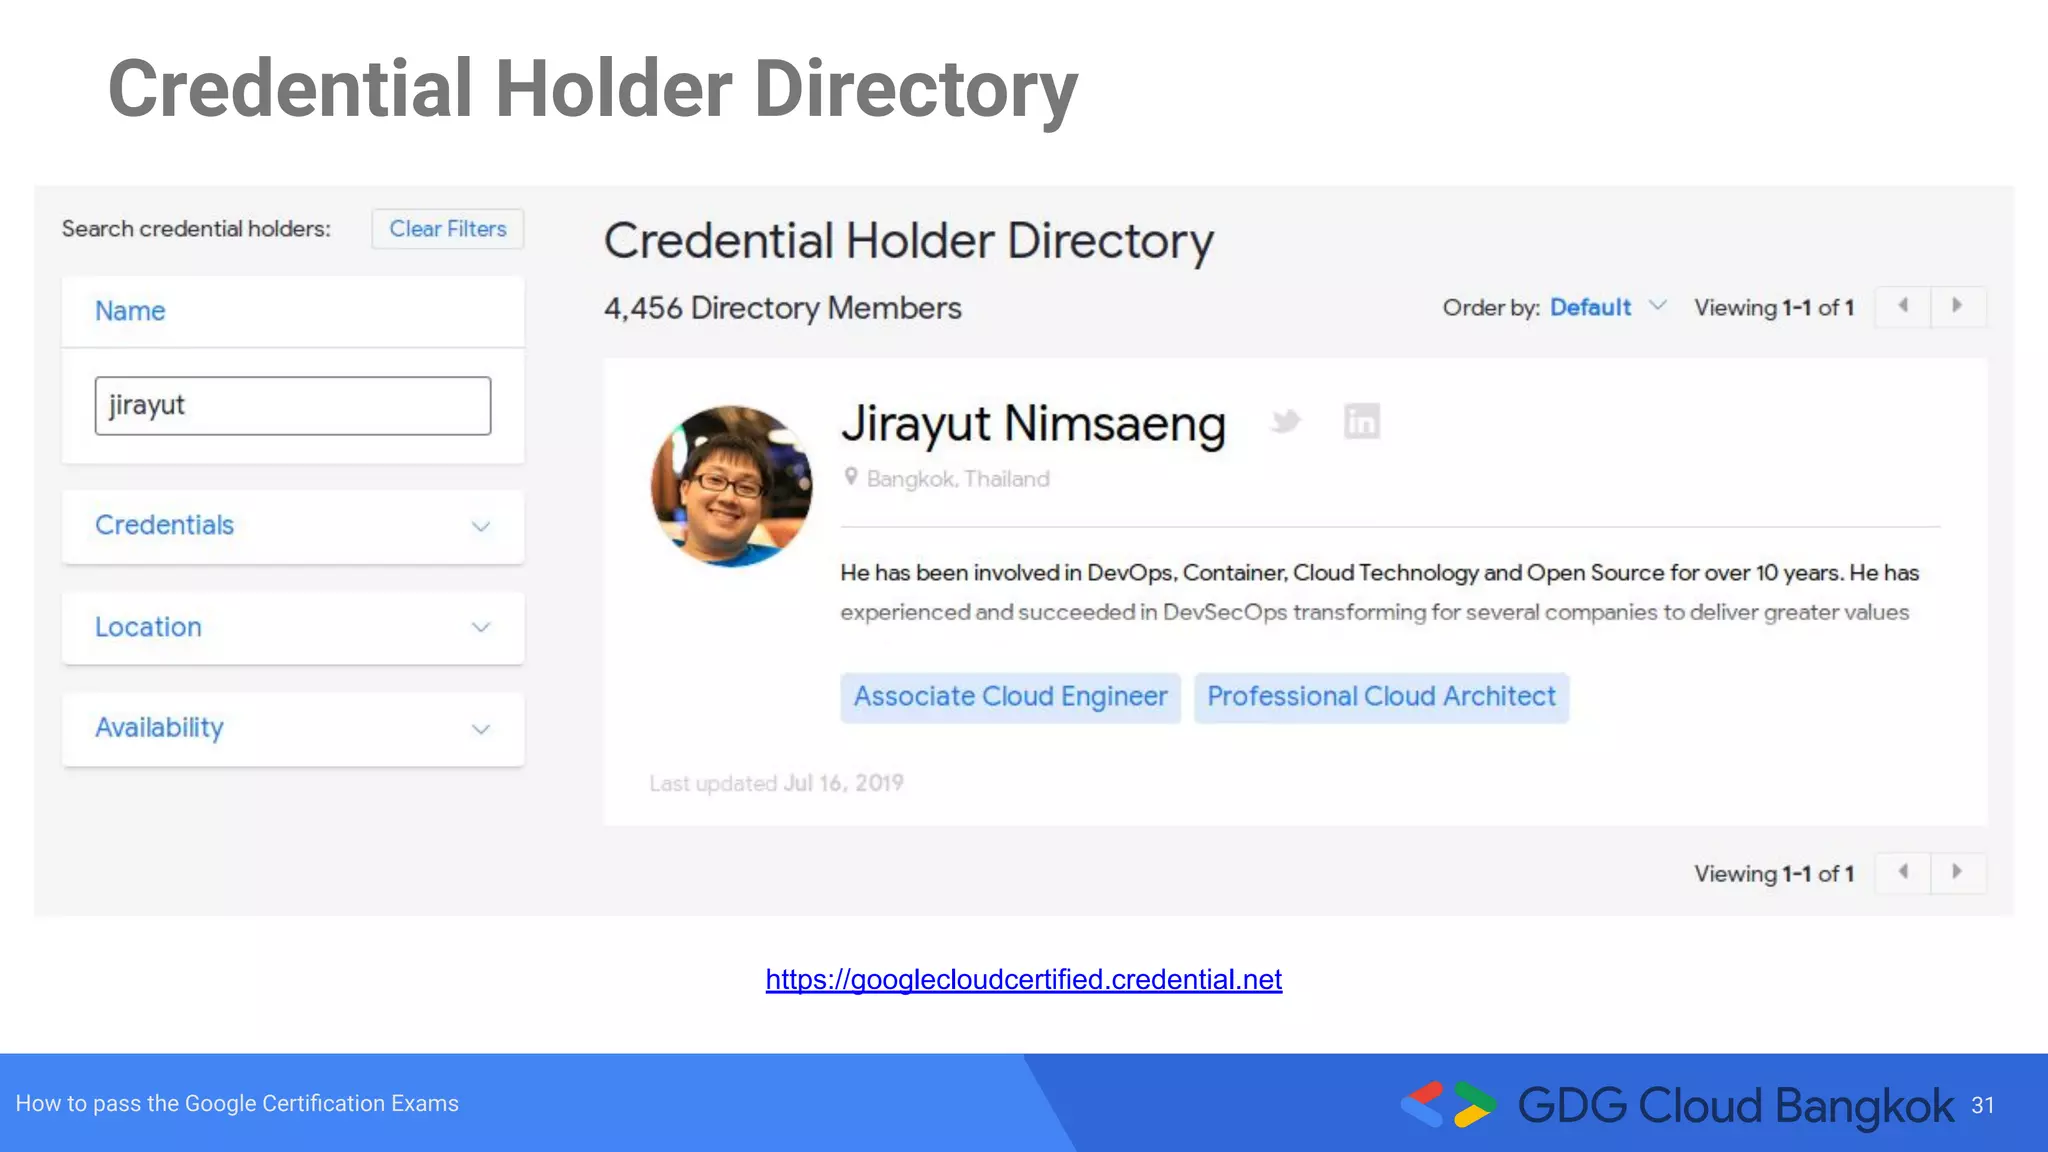The image size is (2048, 1152).
Task: Click the Location filter label
Action: pyautogui.click(x=148, y=627)
